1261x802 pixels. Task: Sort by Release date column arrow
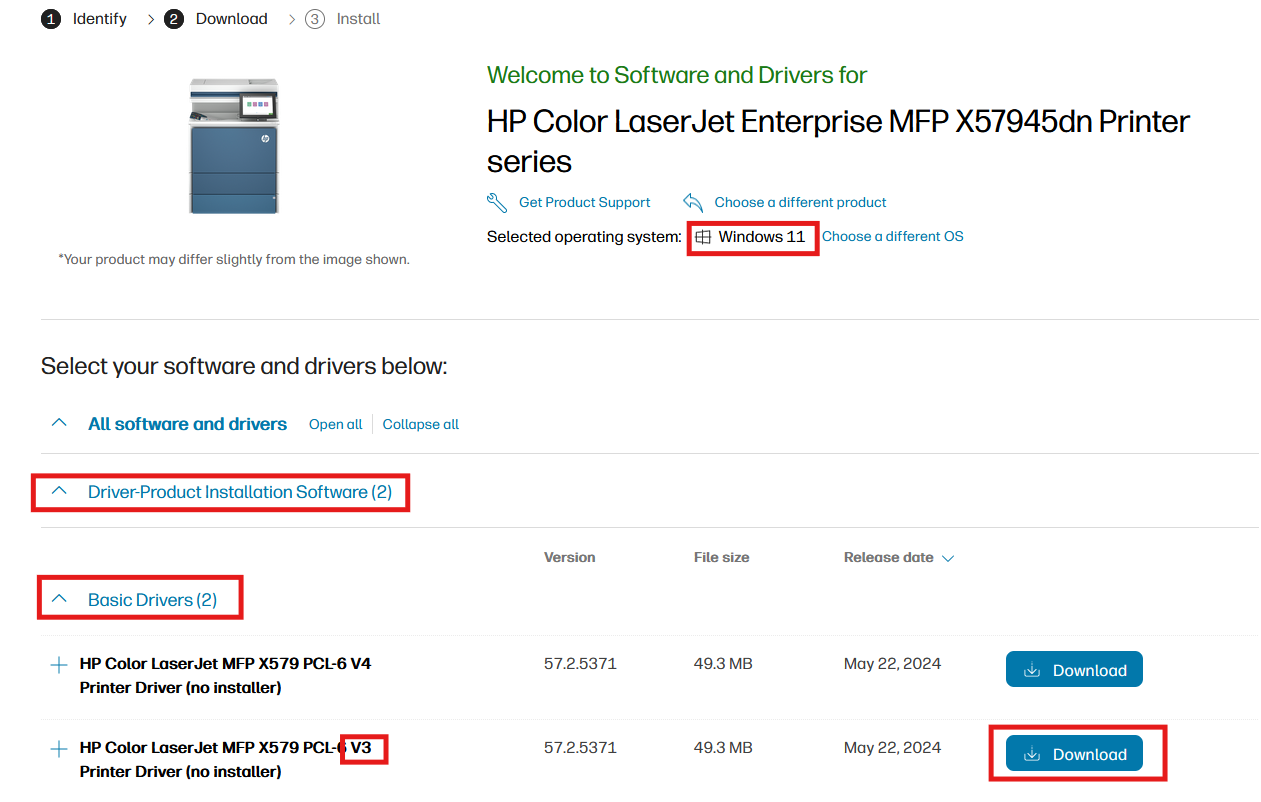tap(948, 559)
